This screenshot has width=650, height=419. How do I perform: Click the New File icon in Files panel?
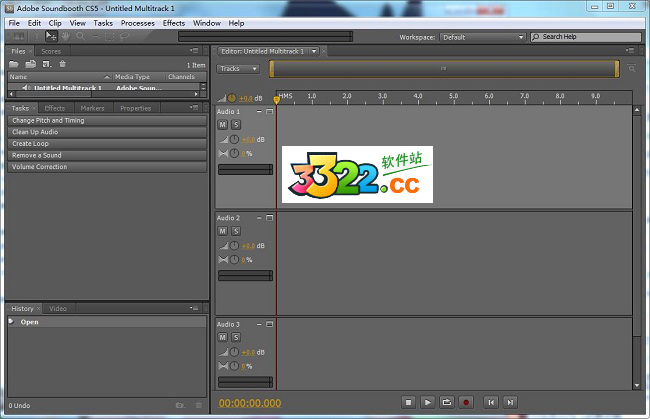46,64
